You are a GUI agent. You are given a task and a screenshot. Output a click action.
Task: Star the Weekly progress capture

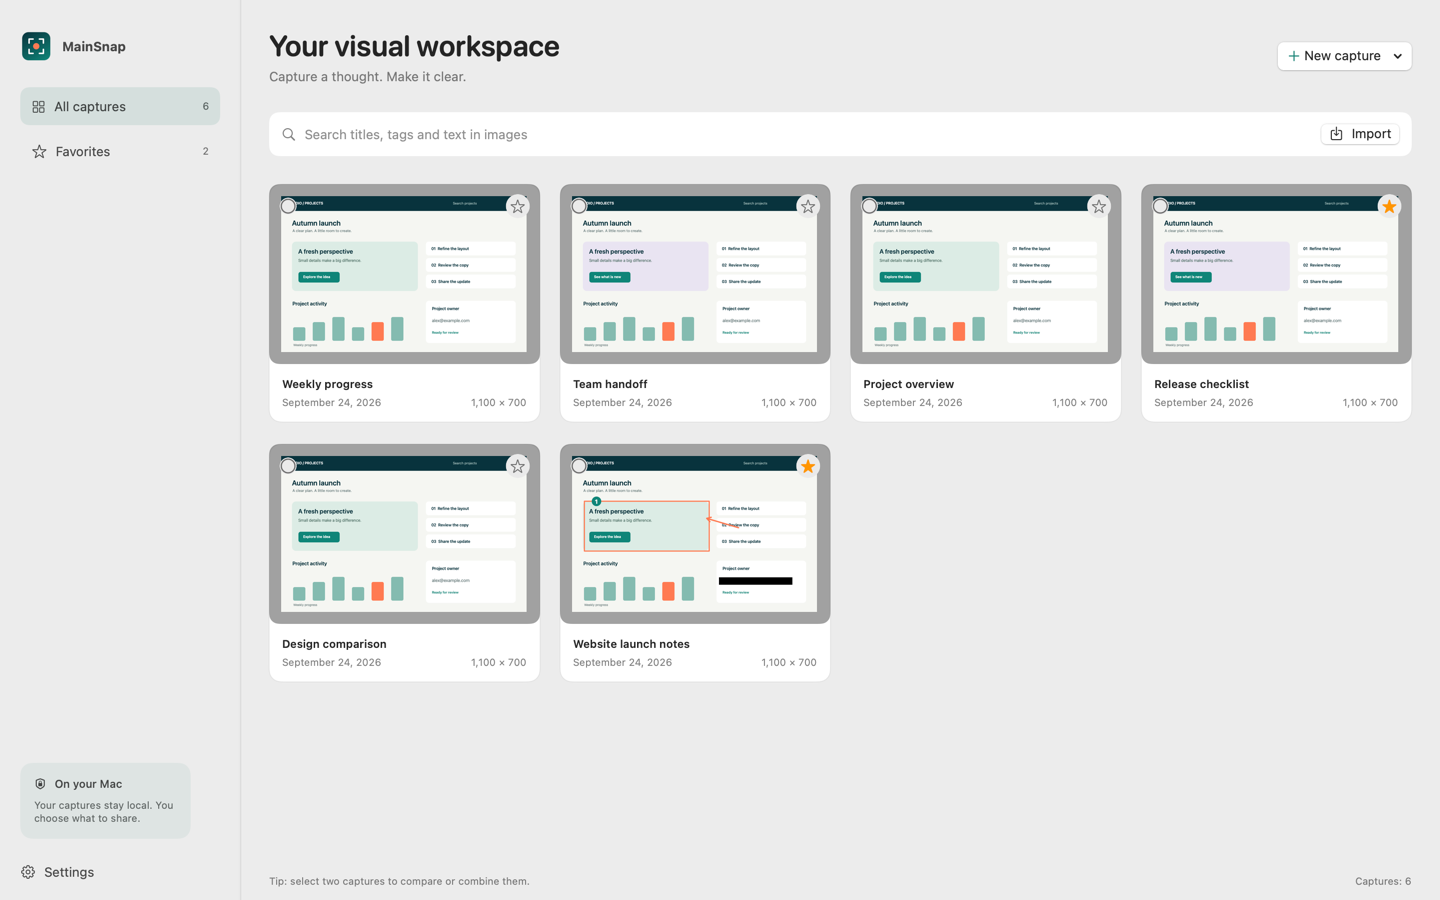517,206
